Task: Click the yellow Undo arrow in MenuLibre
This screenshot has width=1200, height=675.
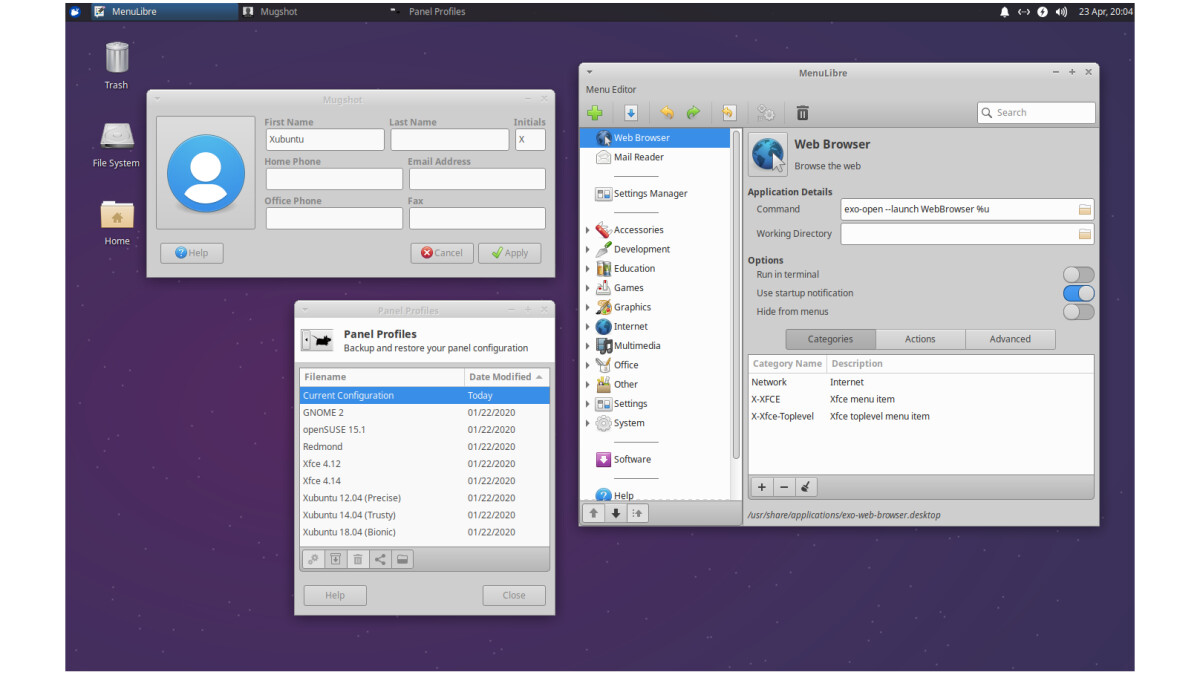Action: pyautogui.click(x=667, y=113)
